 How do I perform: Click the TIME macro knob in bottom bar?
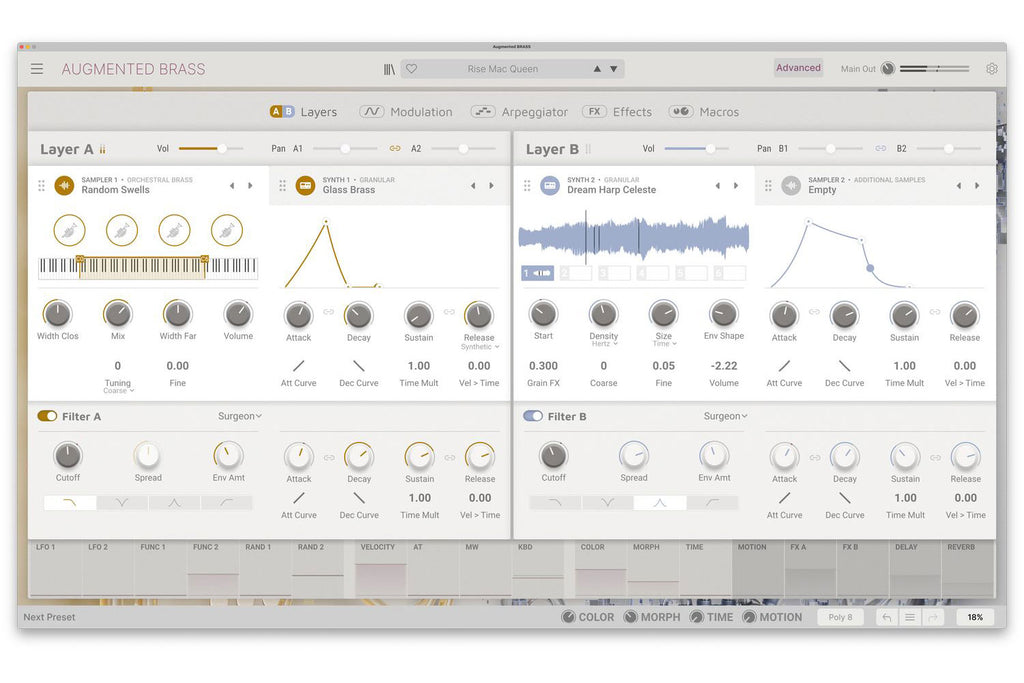point(697,617)
